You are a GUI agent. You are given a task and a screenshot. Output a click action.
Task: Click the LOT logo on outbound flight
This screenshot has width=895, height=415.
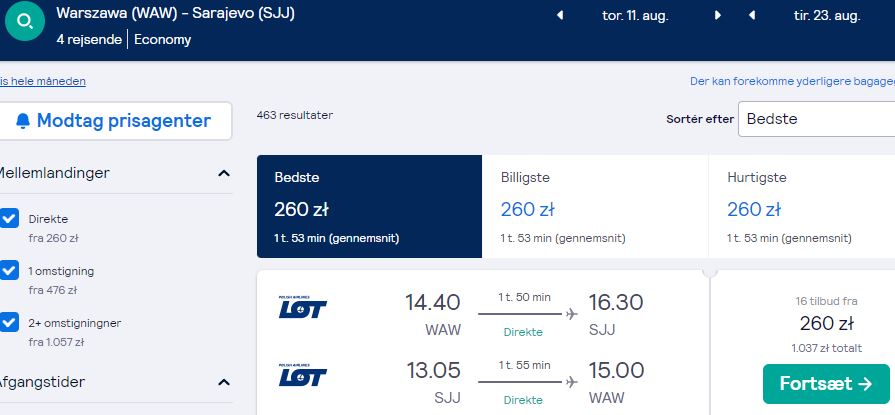click(303, 307)
